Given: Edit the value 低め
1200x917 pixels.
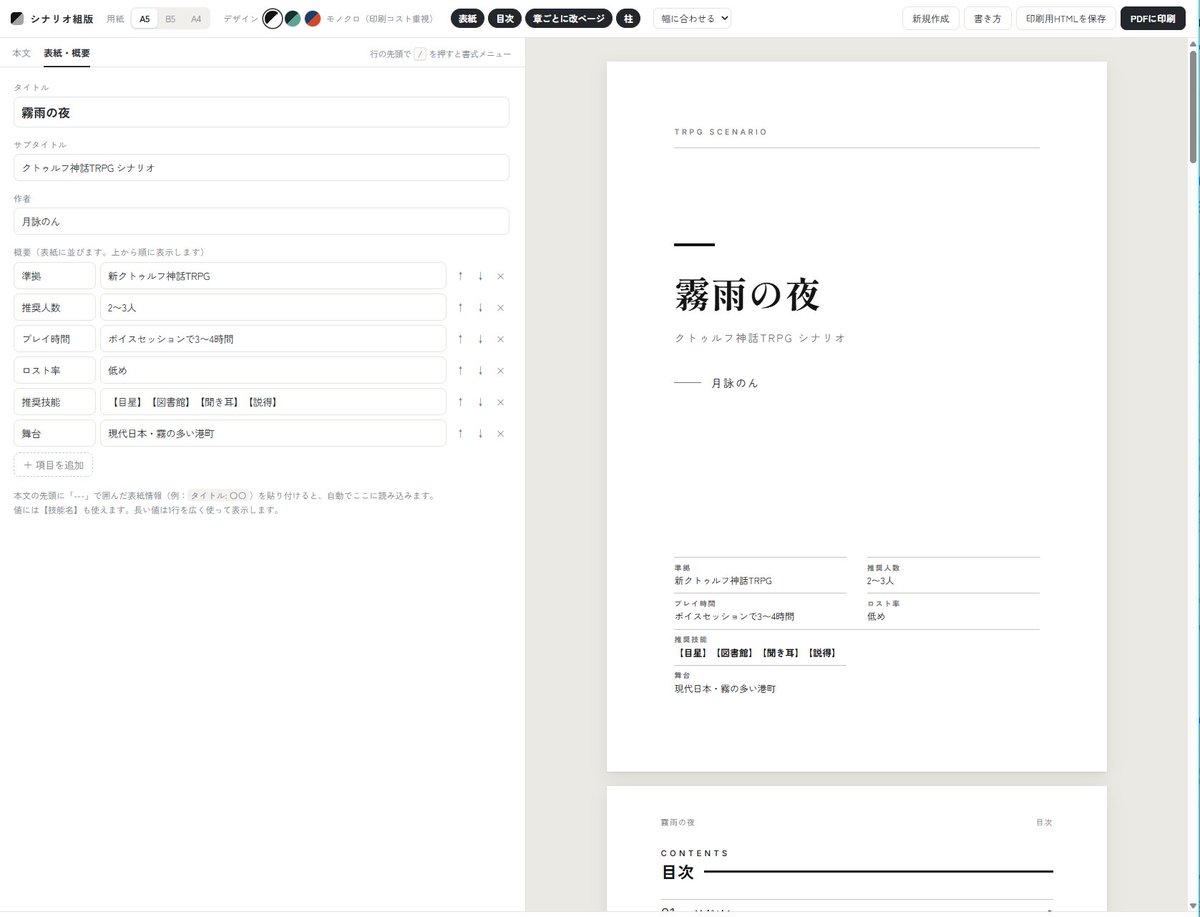Looking at the screenshot, I should coord(273,370).
